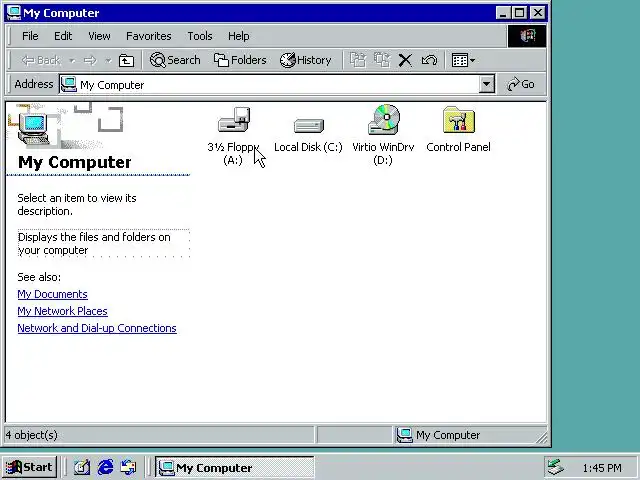Click the Show Desktop quick launch icon

coord(82,467)
